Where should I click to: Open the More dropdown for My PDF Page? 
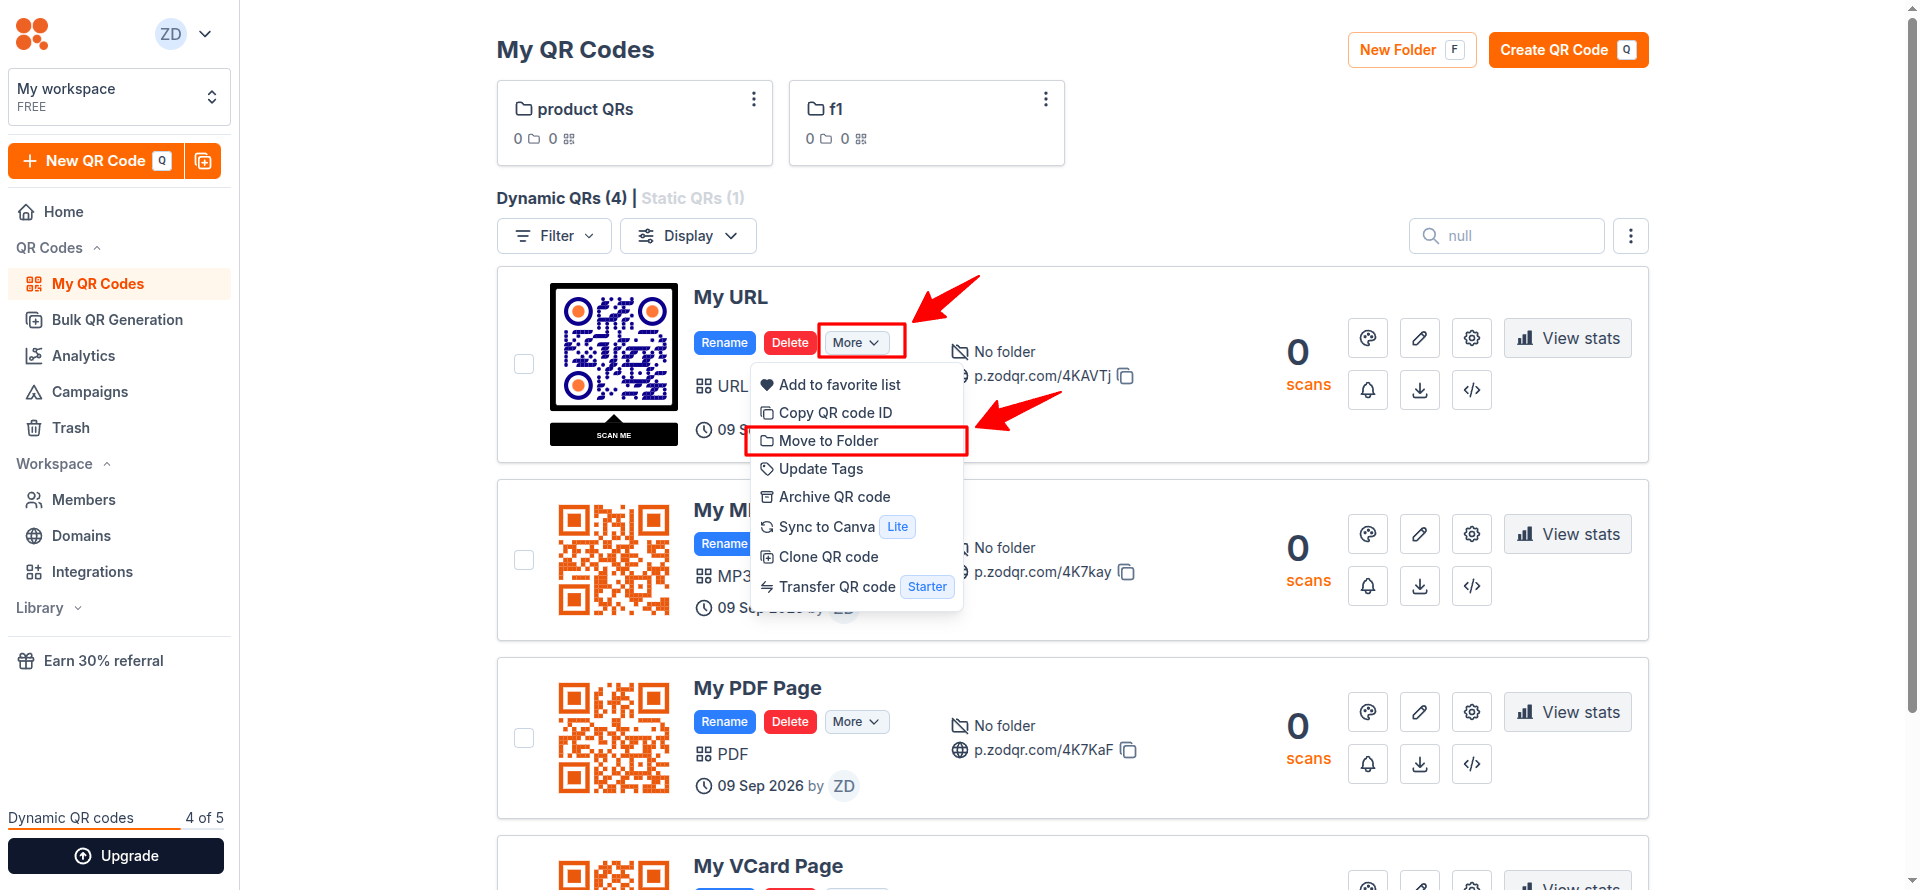(x=857, y=722)
